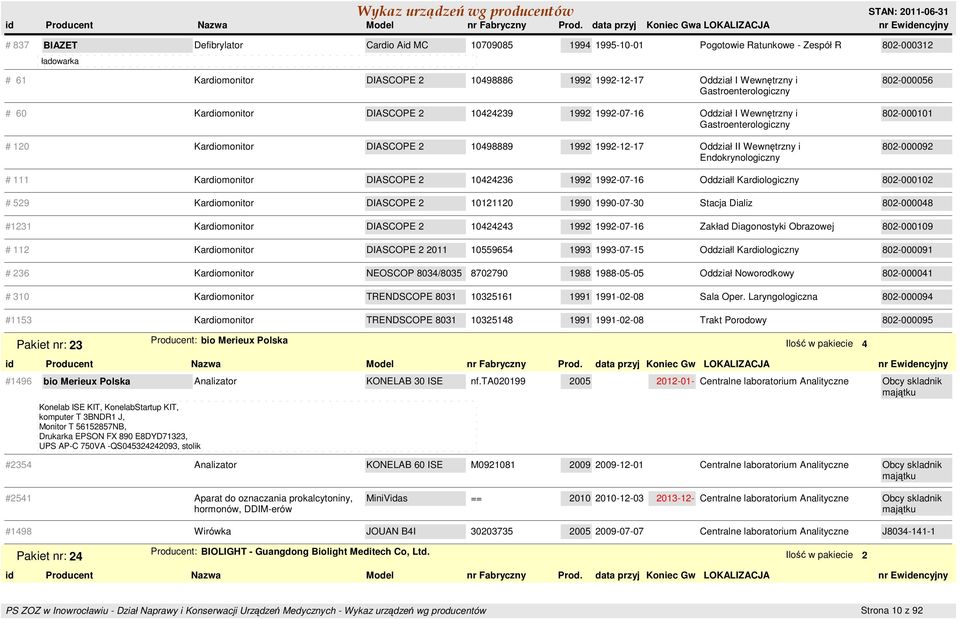Image resolution: width=960 pixels, height=619 pixels.
Task: Select top 'LOKALIZACJA' column header
Action: click(737, 25)
